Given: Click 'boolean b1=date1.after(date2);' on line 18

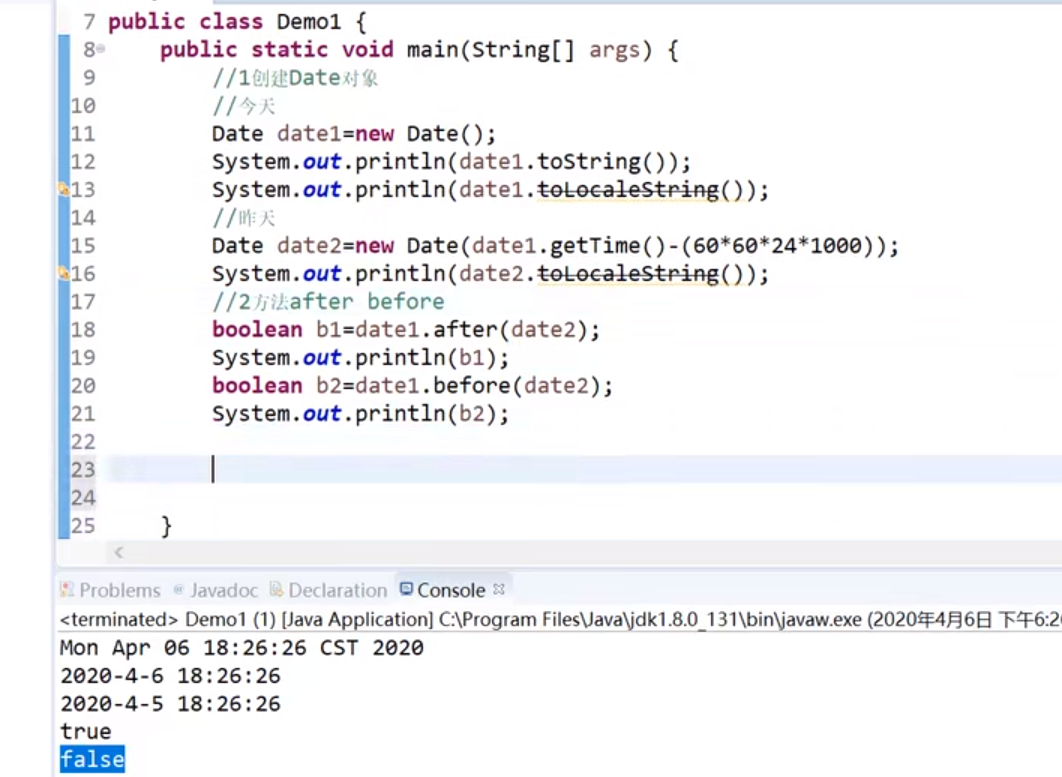Looking at the screenshot, I should [406, 329].
